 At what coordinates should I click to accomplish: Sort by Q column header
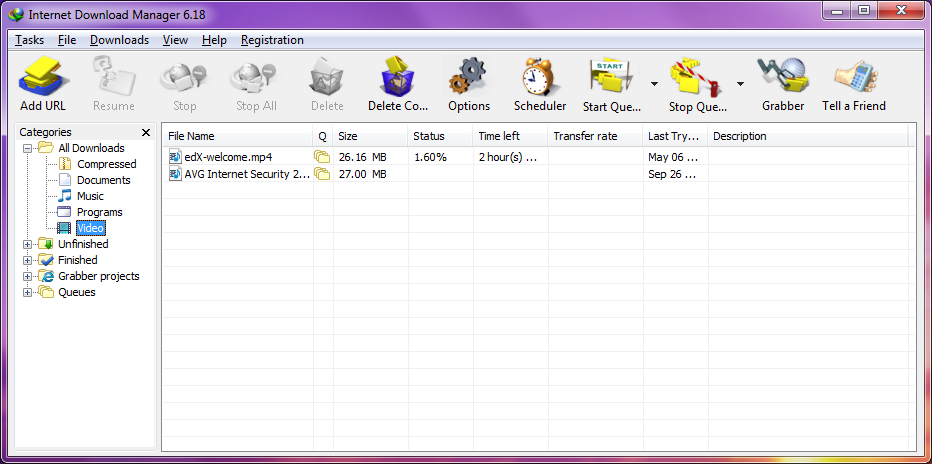click(323, 136)
